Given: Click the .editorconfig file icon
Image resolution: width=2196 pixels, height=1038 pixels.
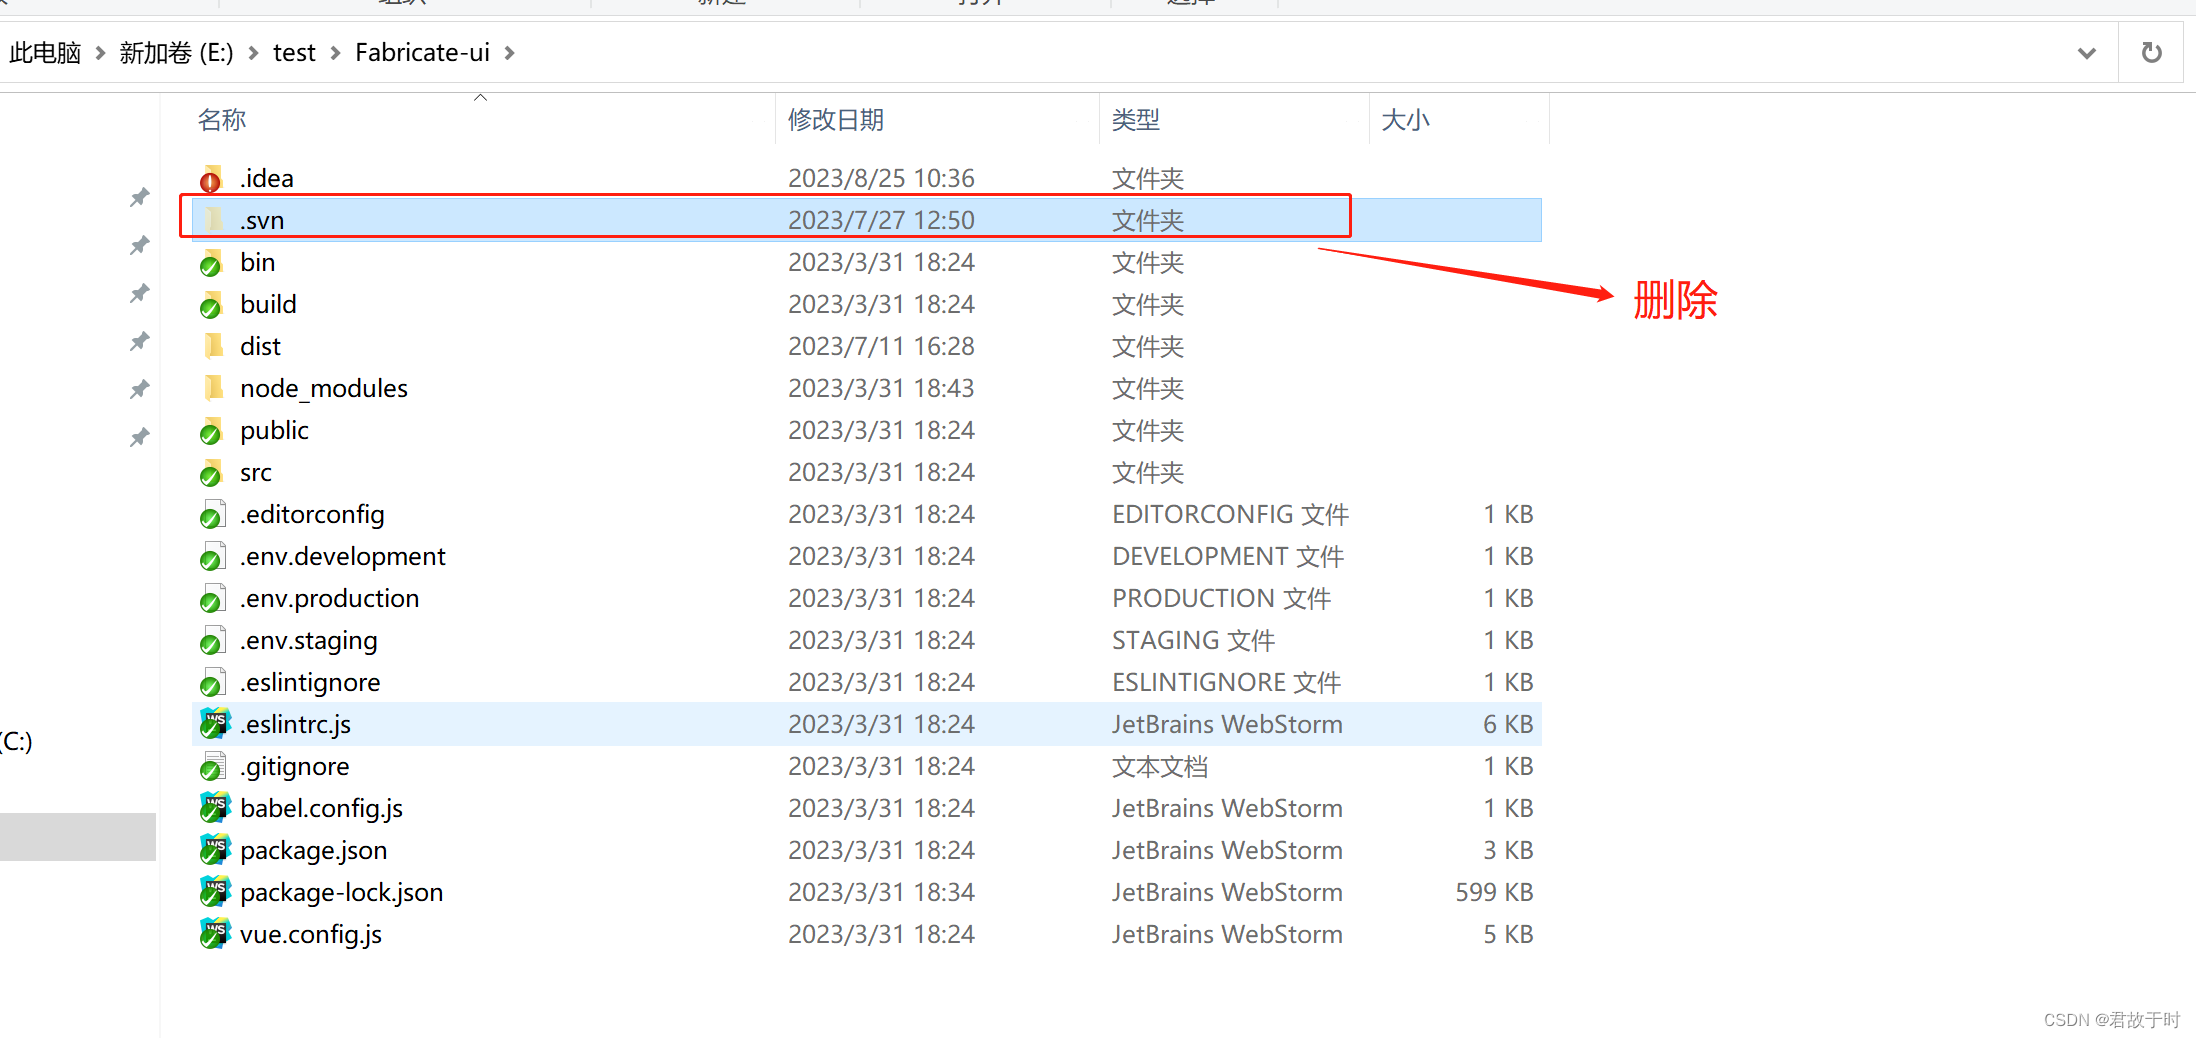Looking at the screenshot, I should tap(212, 514).
